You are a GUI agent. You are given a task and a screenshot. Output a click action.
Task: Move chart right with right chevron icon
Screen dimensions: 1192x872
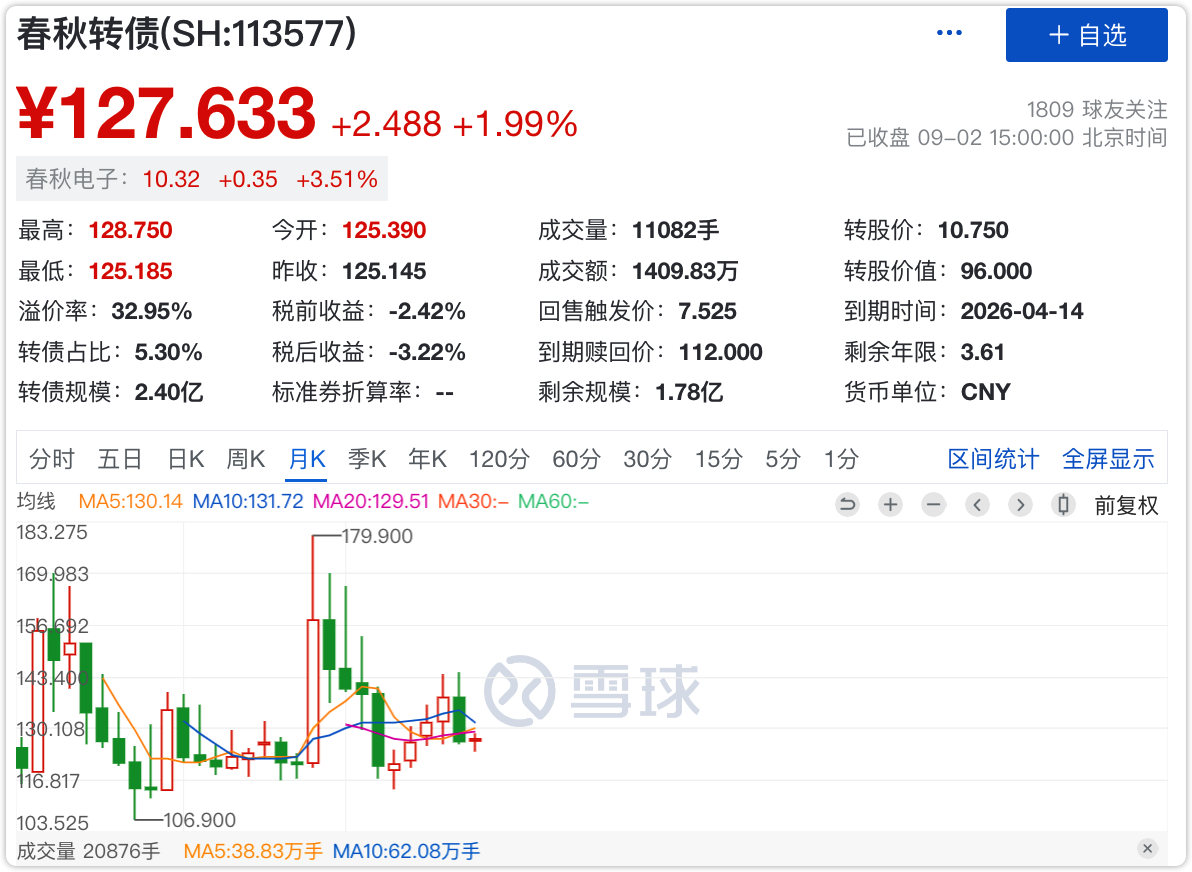pyautogui.click(x=1020, y=504)
